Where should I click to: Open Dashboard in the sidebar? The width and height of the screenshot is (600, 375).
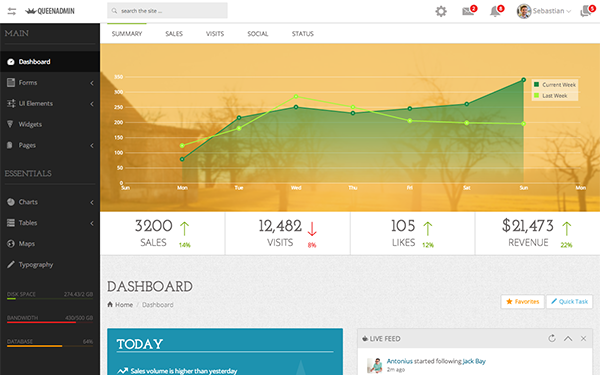click(50, 62)
